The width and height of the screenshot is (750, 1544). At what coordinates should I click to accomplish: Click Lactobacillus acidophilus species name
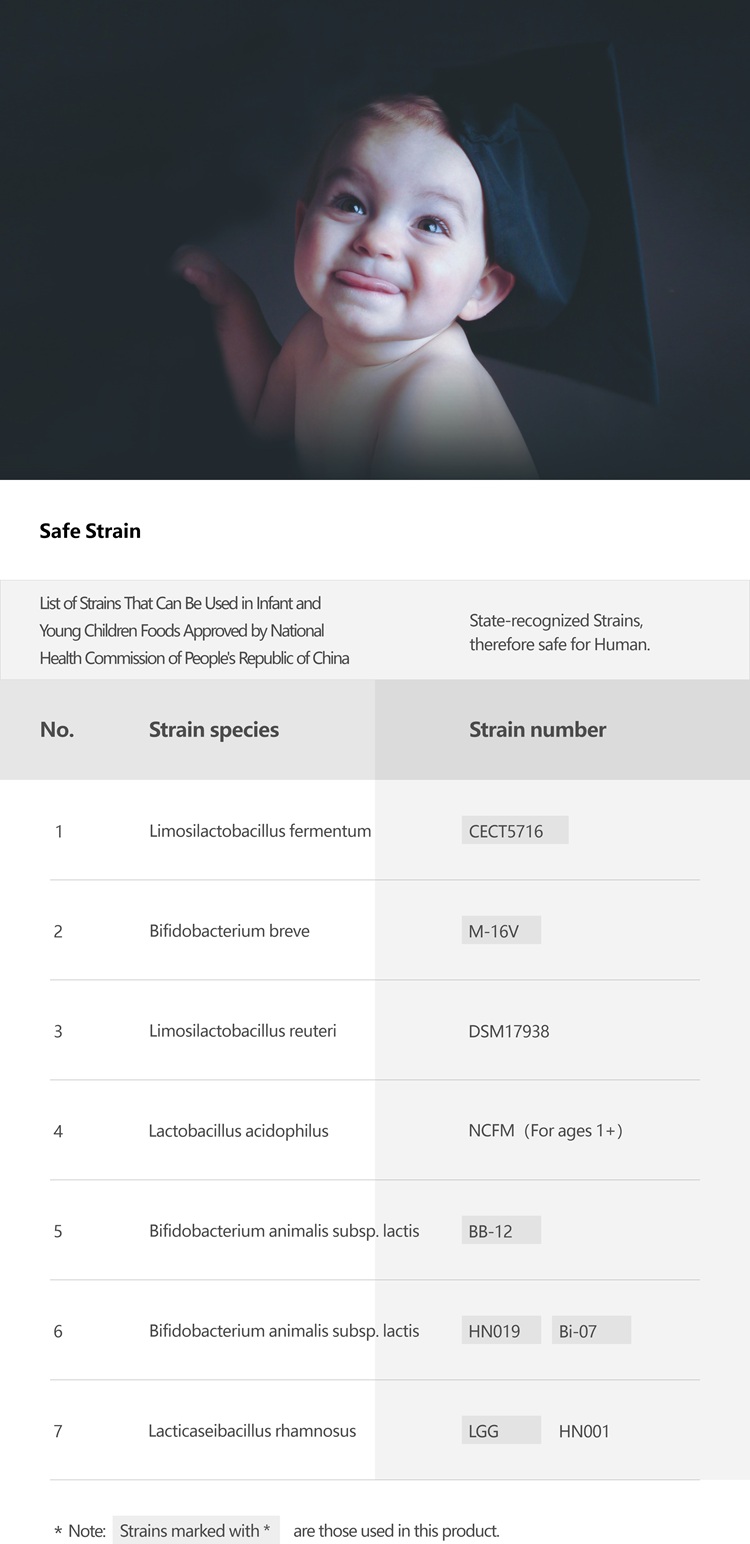coord(238,1131)
